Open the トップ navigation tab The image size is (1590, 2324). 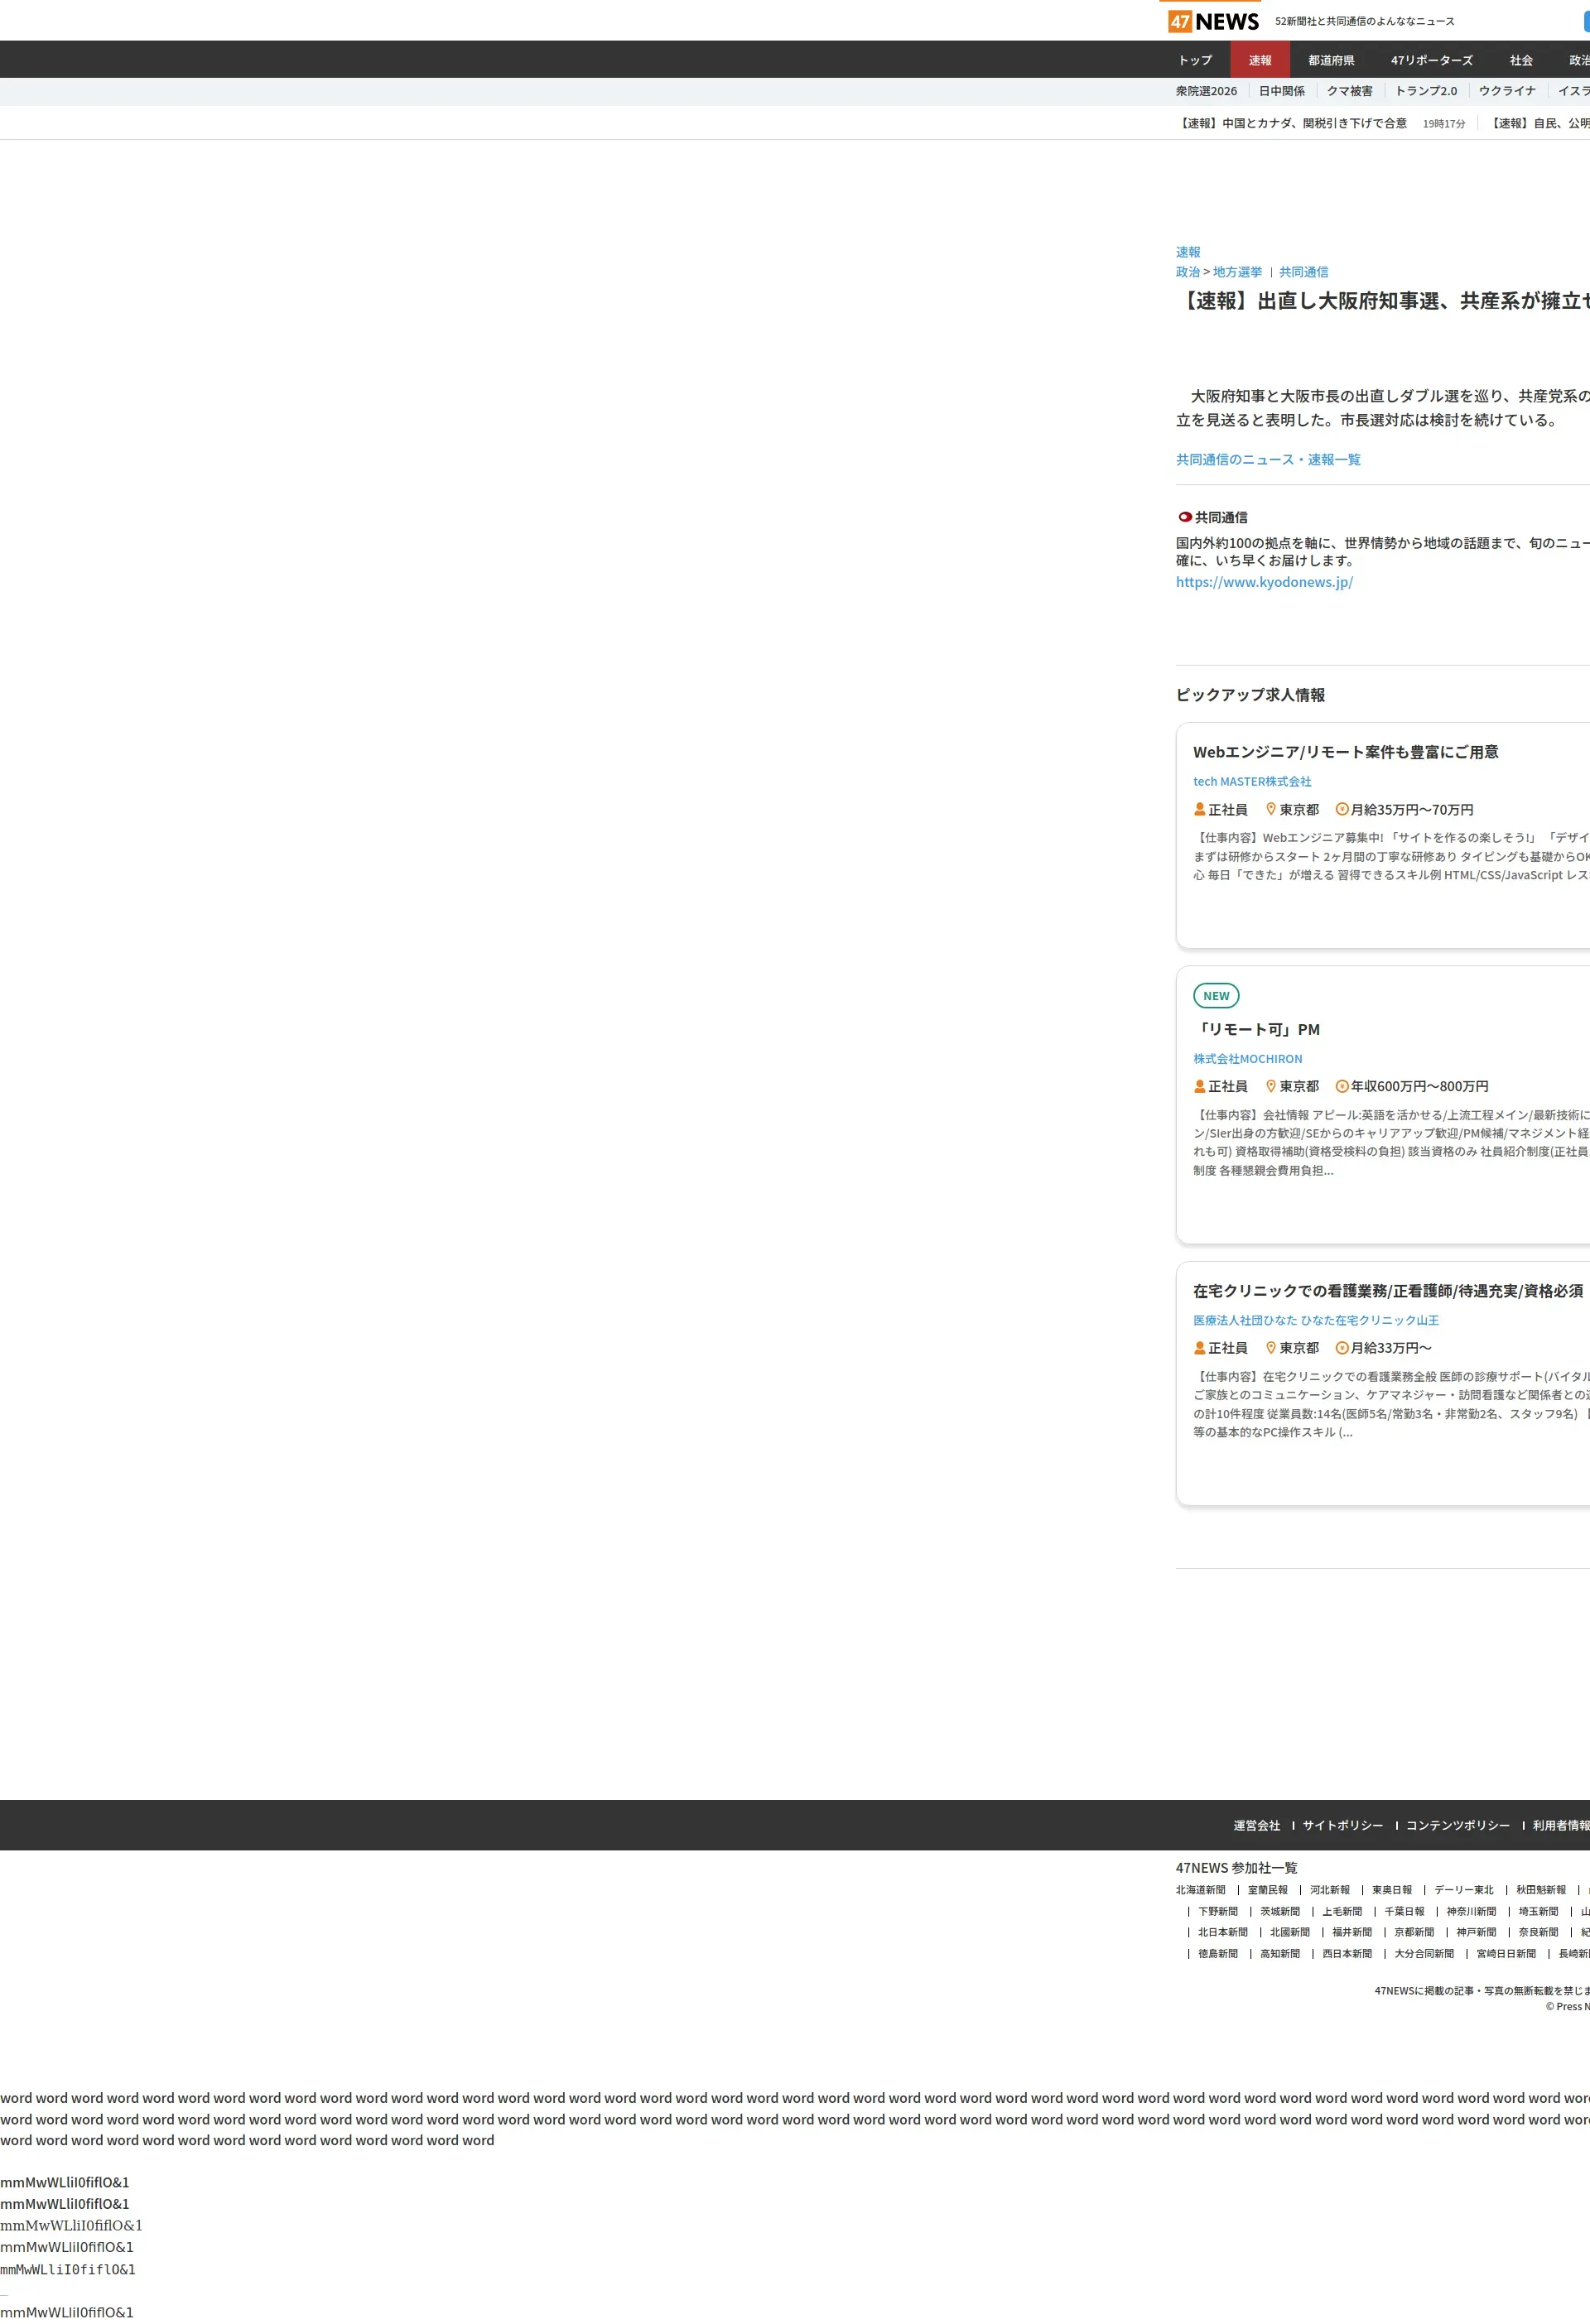point(1195,60)
